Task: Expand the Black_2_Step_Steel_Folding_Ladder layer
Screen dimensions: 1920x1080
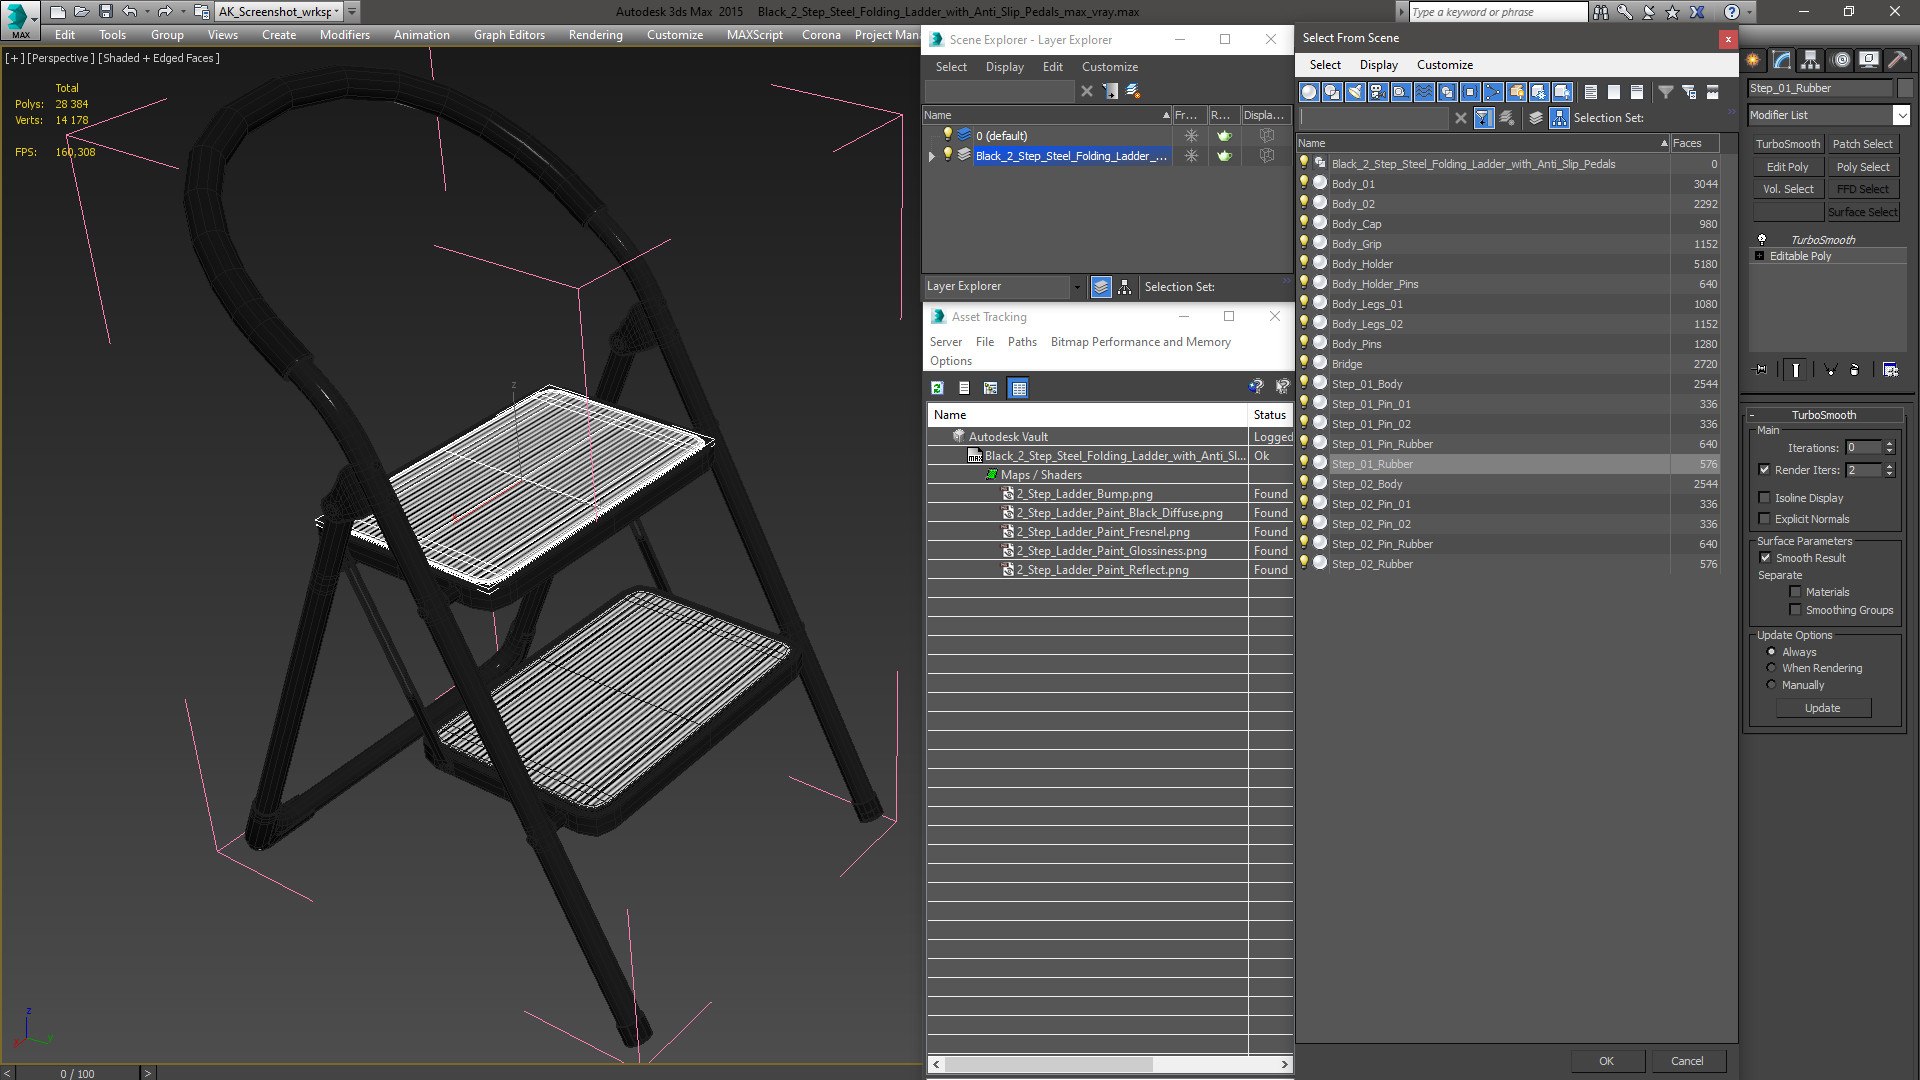Action: point(932,156)
